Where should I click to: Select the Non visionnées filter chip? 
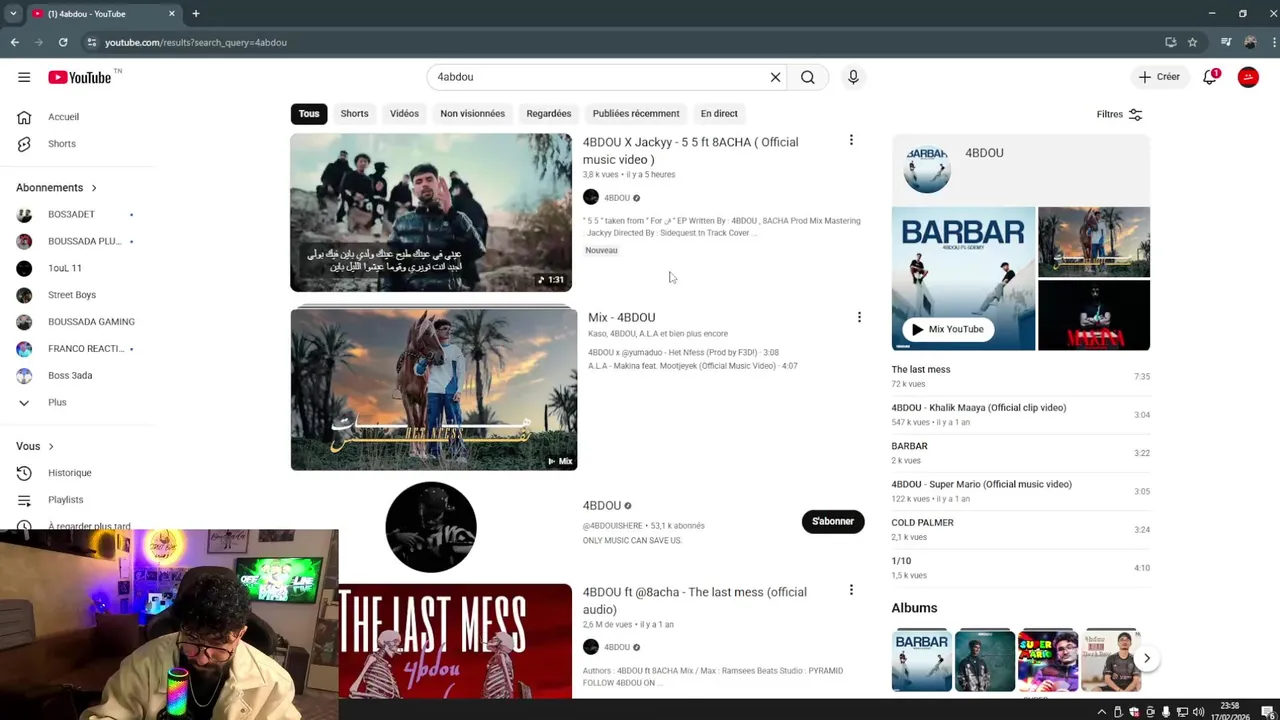tap(472, 114)
